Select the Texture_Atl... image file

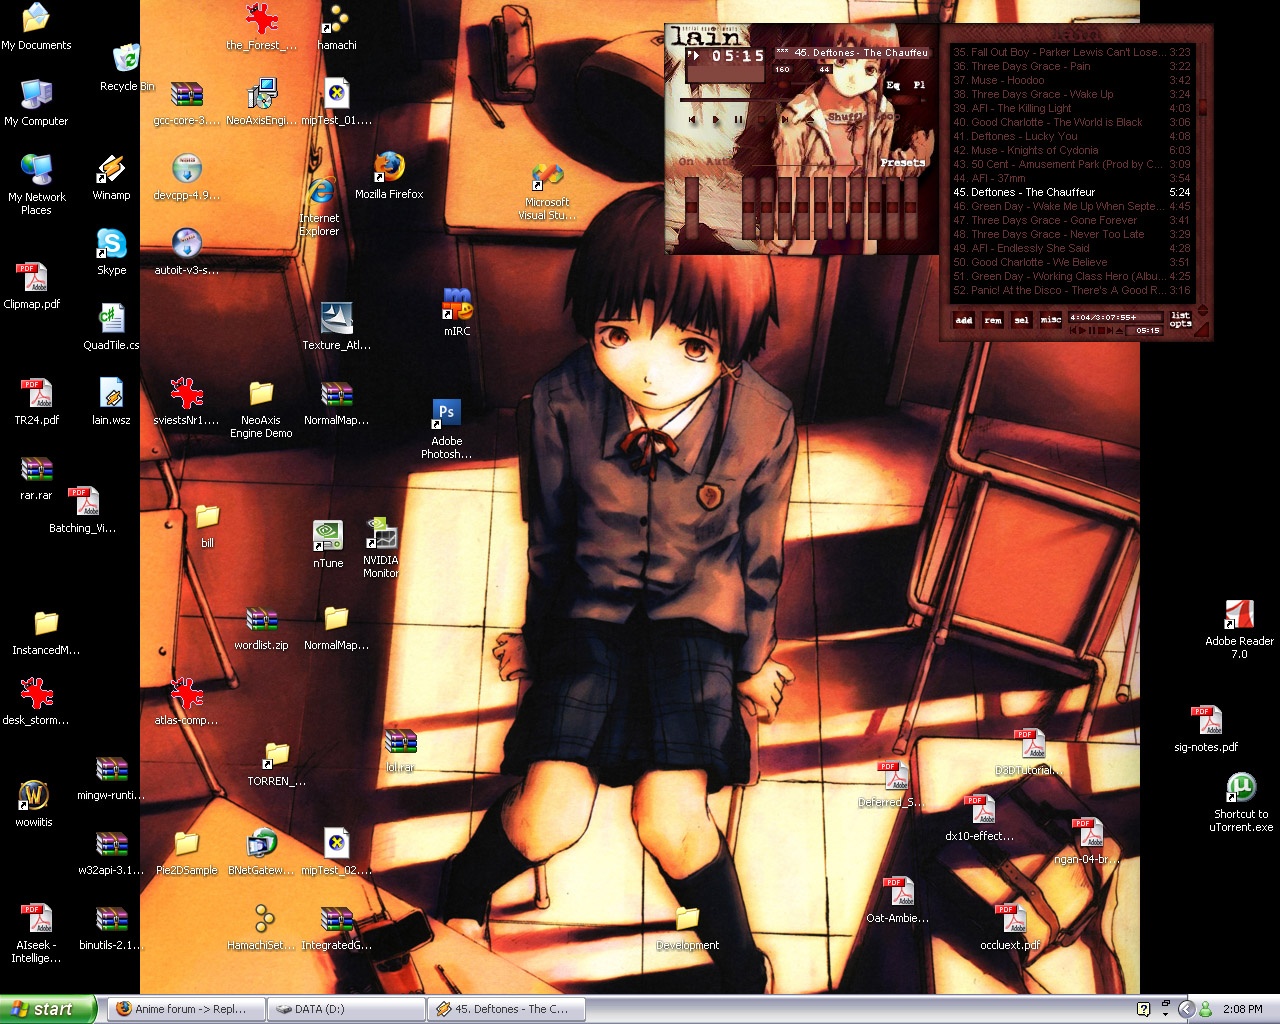tap(336, 327)
